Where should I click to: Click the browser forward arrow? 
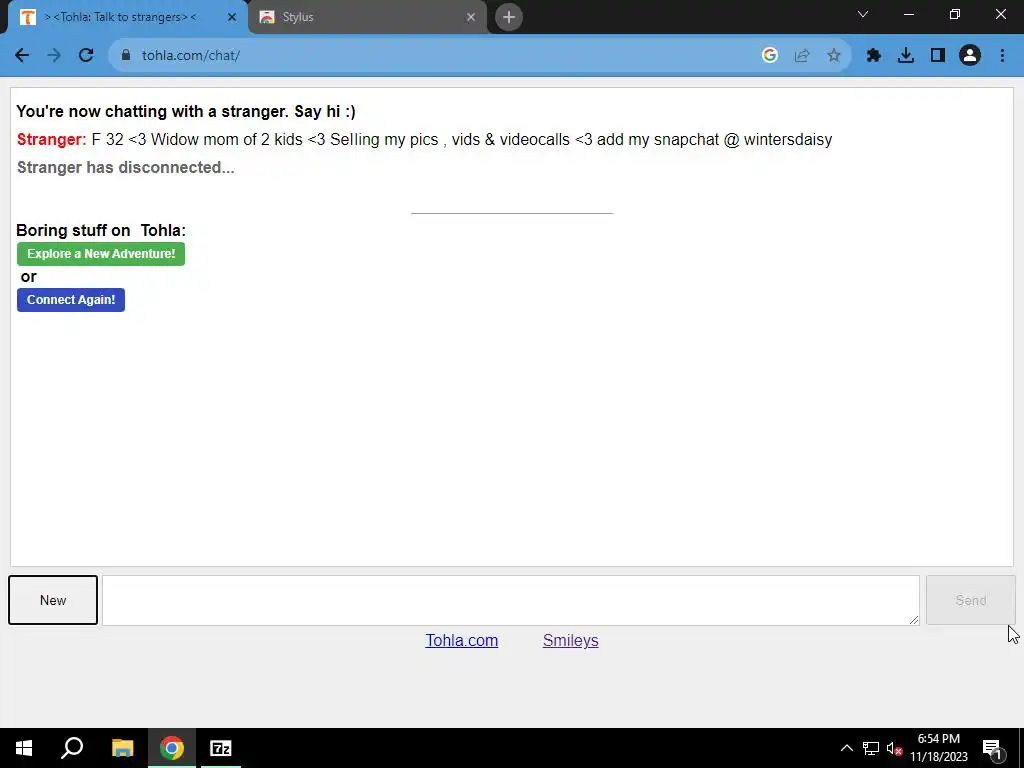tap(54, 56)
